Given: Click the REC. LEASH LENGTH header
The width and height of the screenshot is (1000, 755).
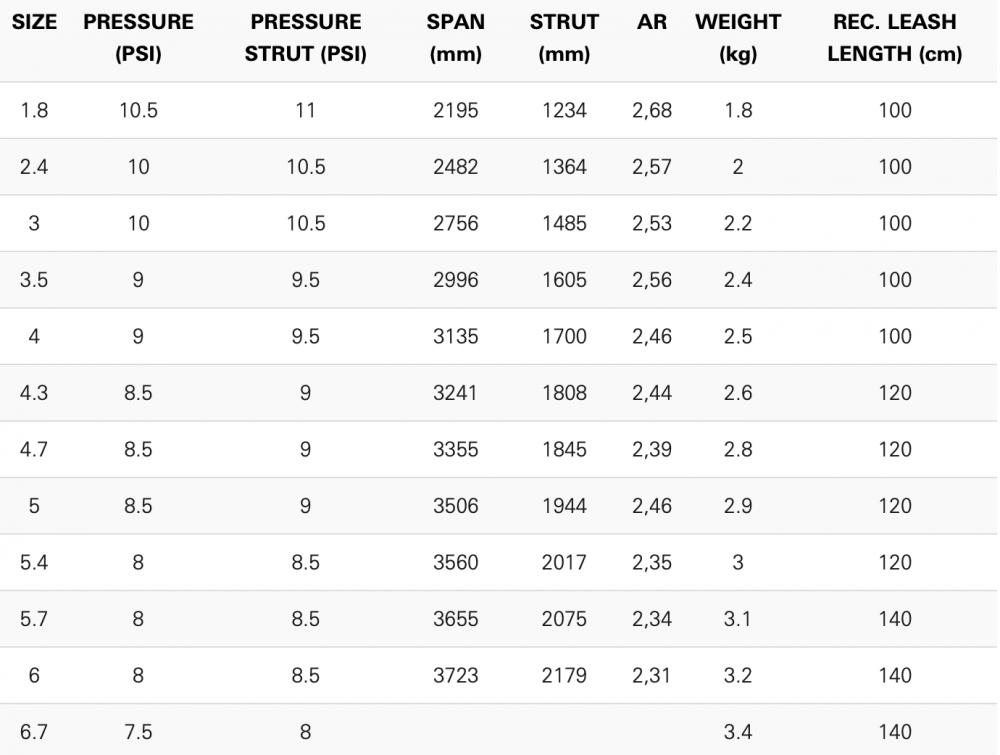Looking at the screenshot, I should pos(895,38).
